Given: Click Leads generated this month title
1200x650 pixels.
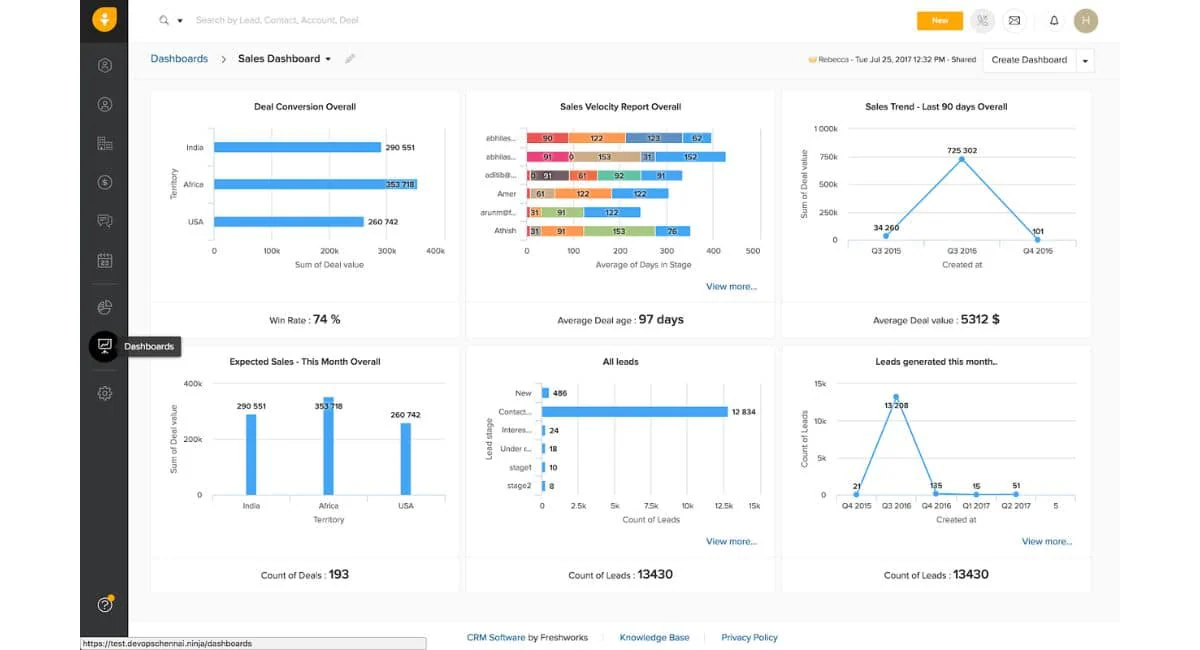Looking at the screenshot, I should [936, 362].
